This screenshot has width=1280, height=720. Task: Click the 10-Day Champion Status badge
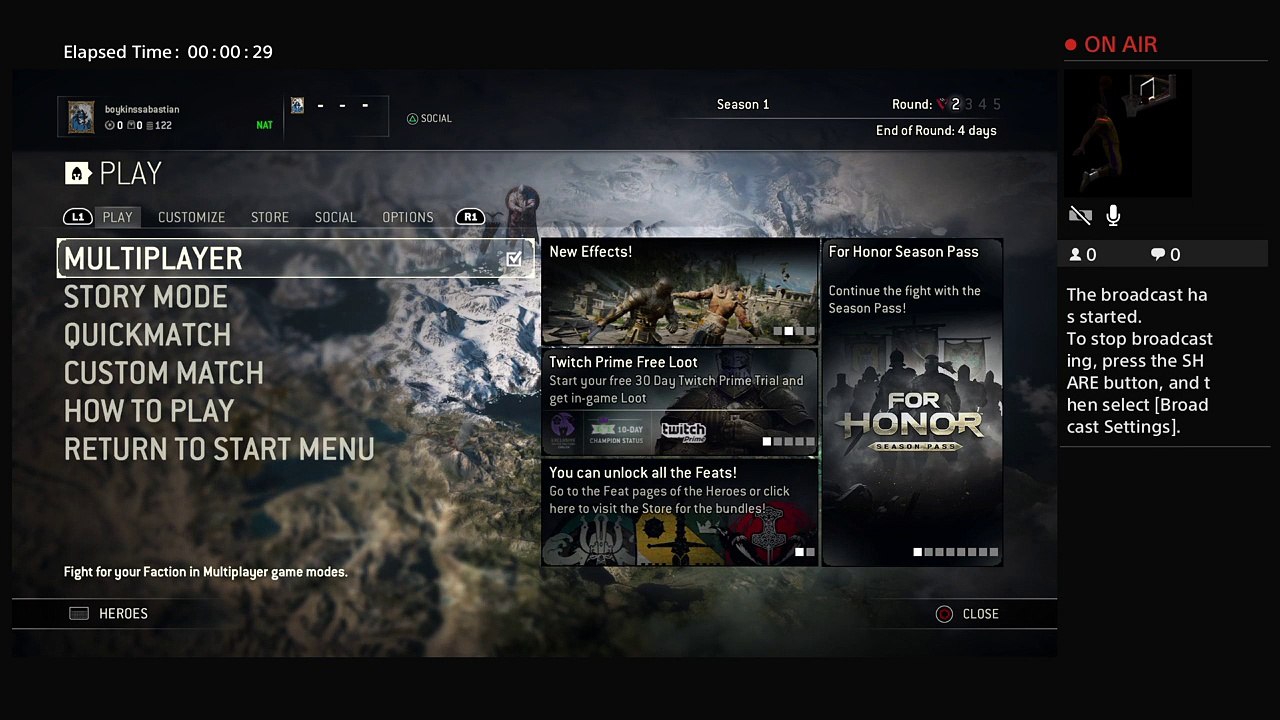click(x=616, y=431)
